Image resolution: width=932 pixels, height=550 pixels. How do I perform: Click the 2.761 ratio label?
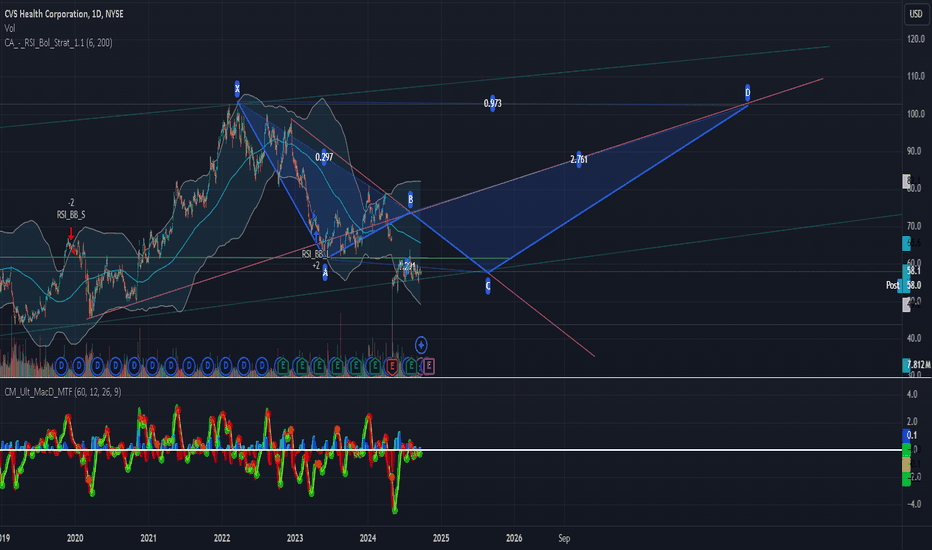tap(579, 159)
